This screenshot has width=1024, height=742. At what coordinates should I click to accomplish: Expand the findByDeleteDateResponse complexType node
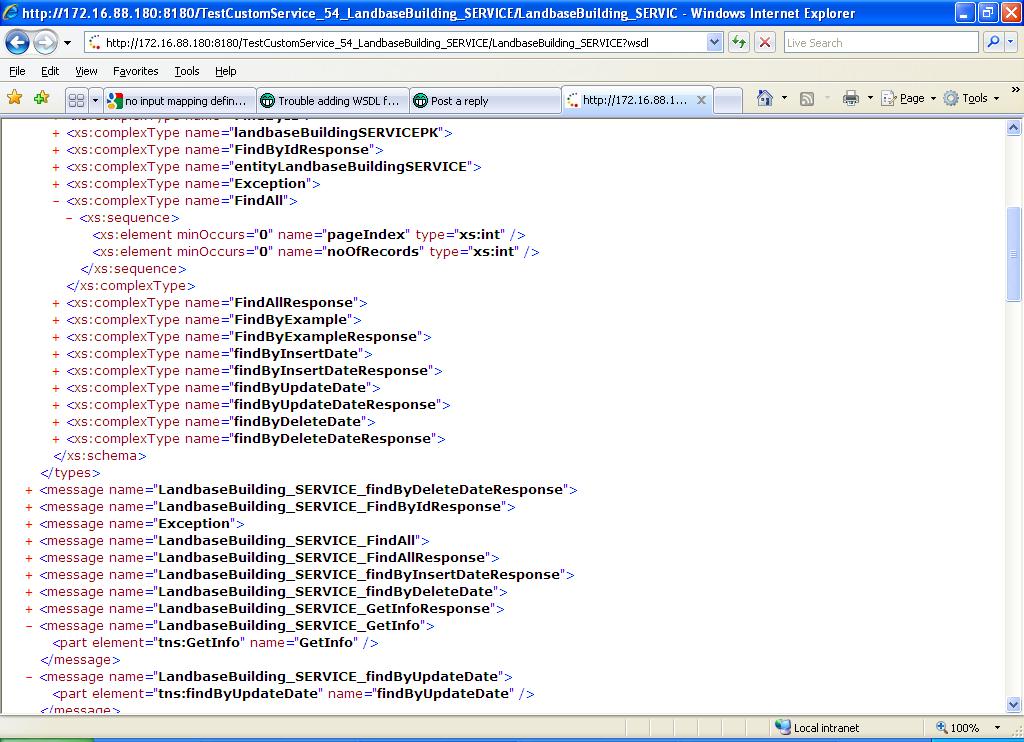56,439
